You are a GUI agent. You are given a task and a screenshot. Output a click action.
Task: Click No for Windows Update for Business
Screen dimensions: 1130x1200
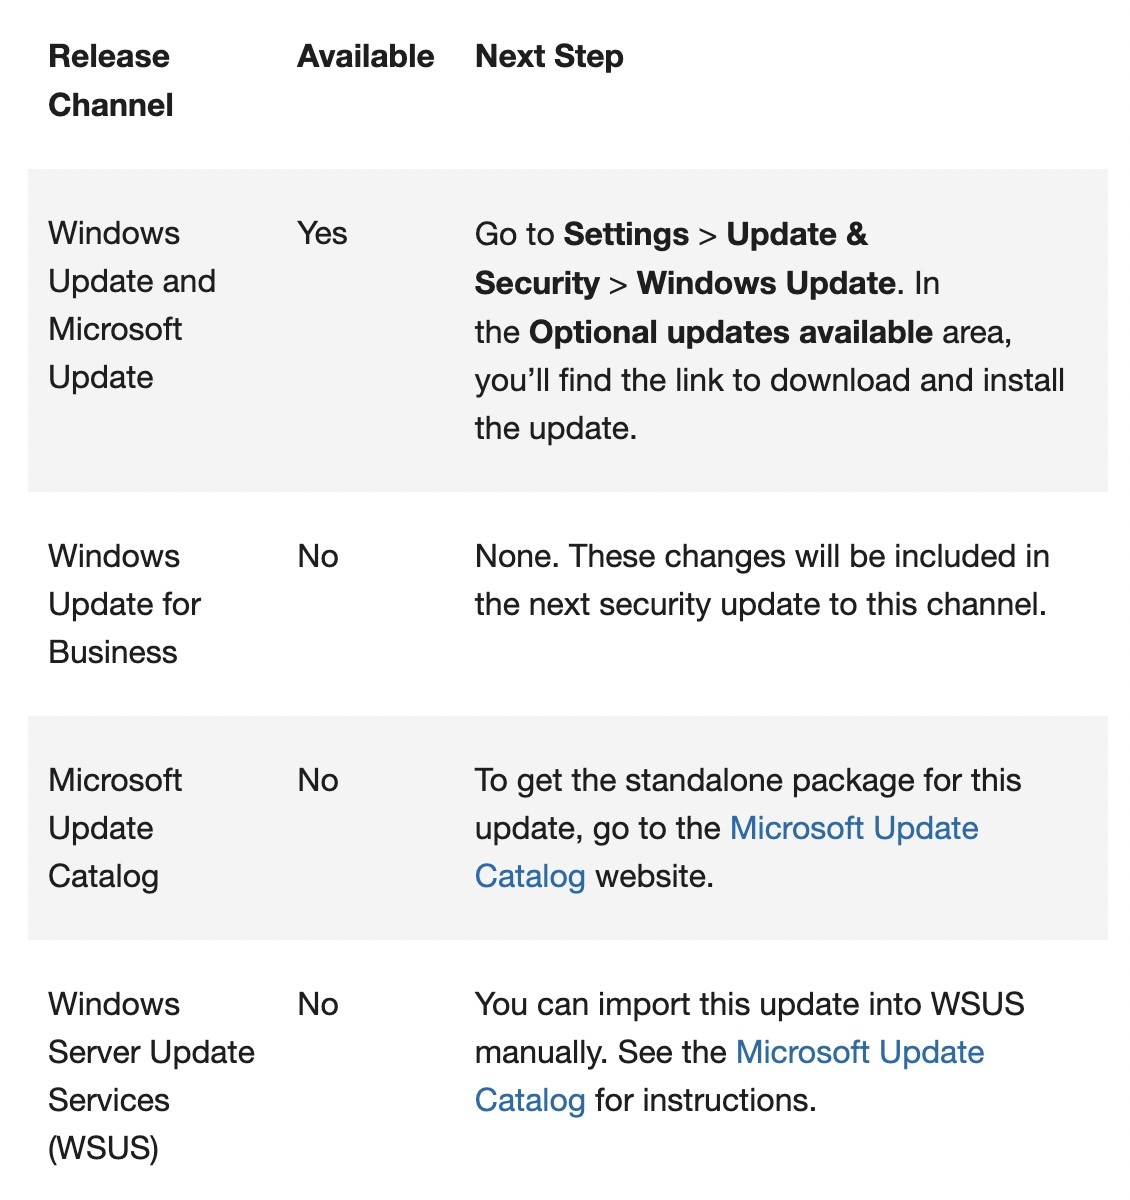(x=318, y=556)
